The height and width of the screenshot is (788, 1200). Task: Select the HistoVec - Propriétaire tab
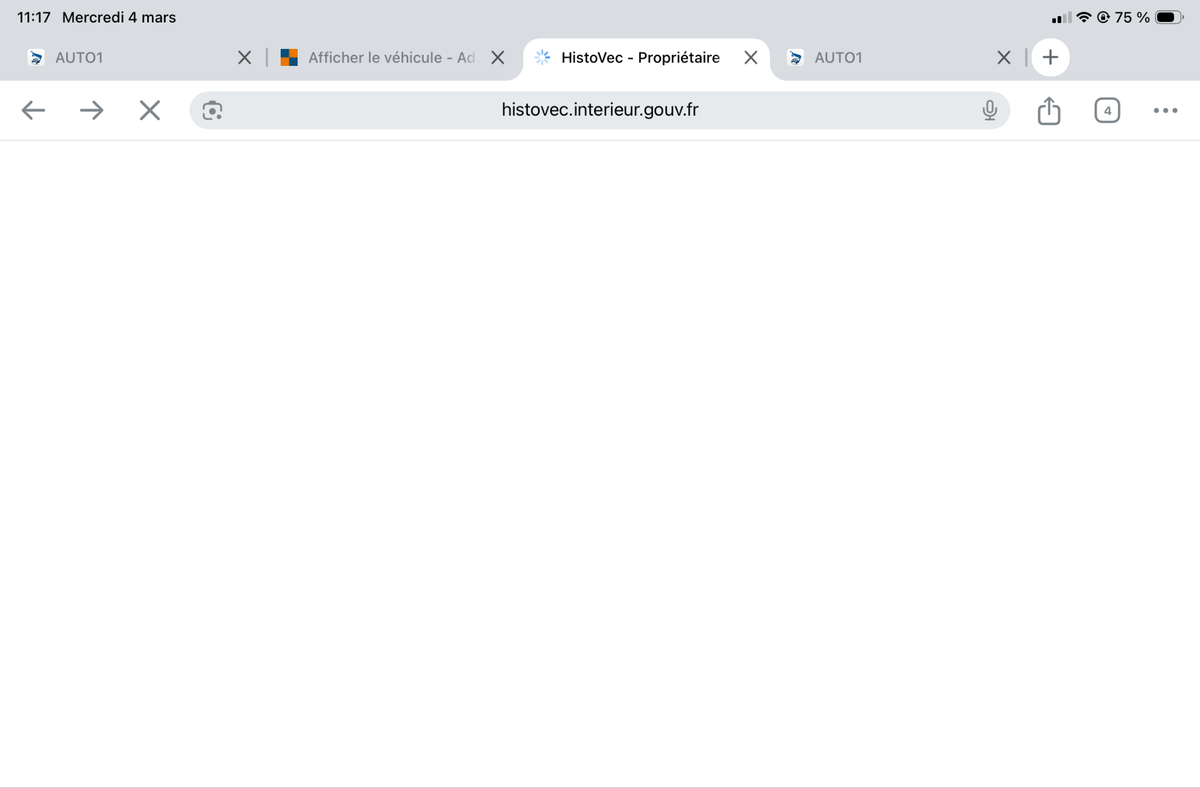click(640, 58)
